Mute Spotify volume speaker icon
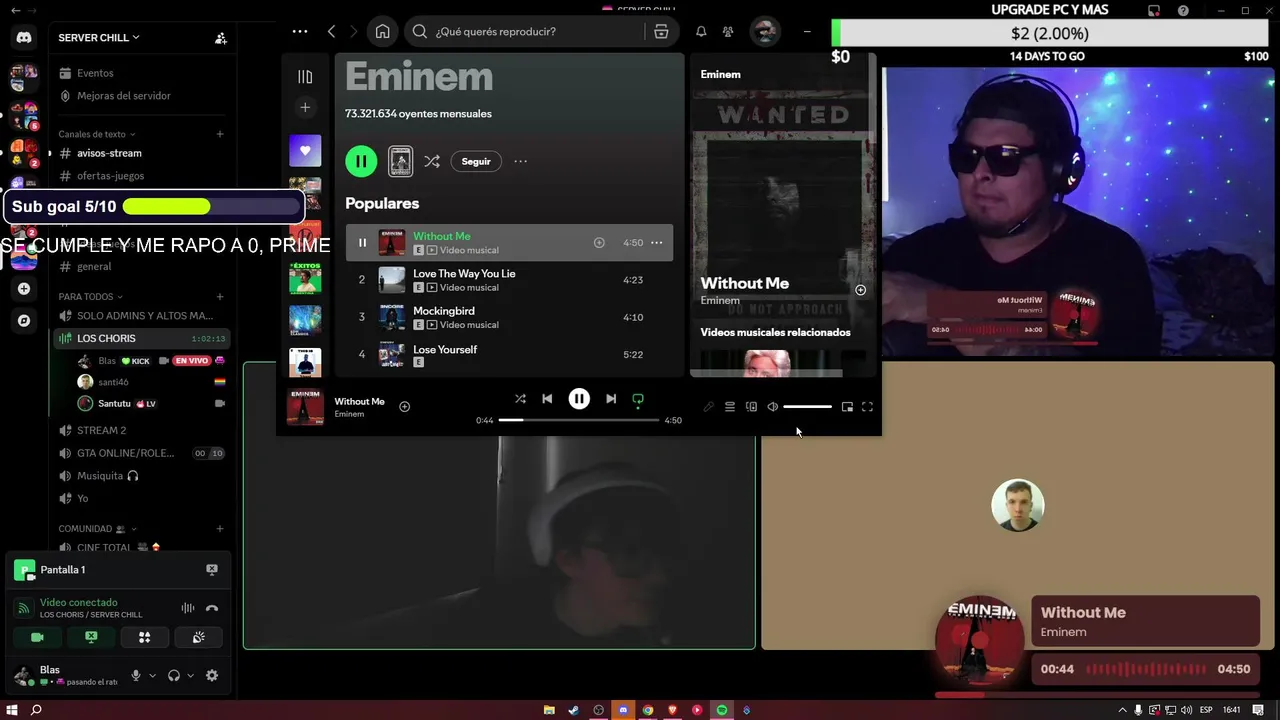Screen dimensions: 1280x720 [772, 407]
